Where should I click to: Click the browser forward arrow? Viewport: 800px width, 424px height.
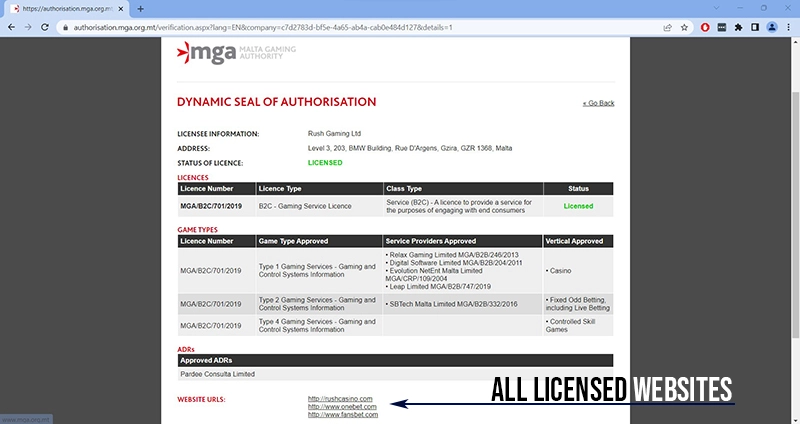click(28, 28)
